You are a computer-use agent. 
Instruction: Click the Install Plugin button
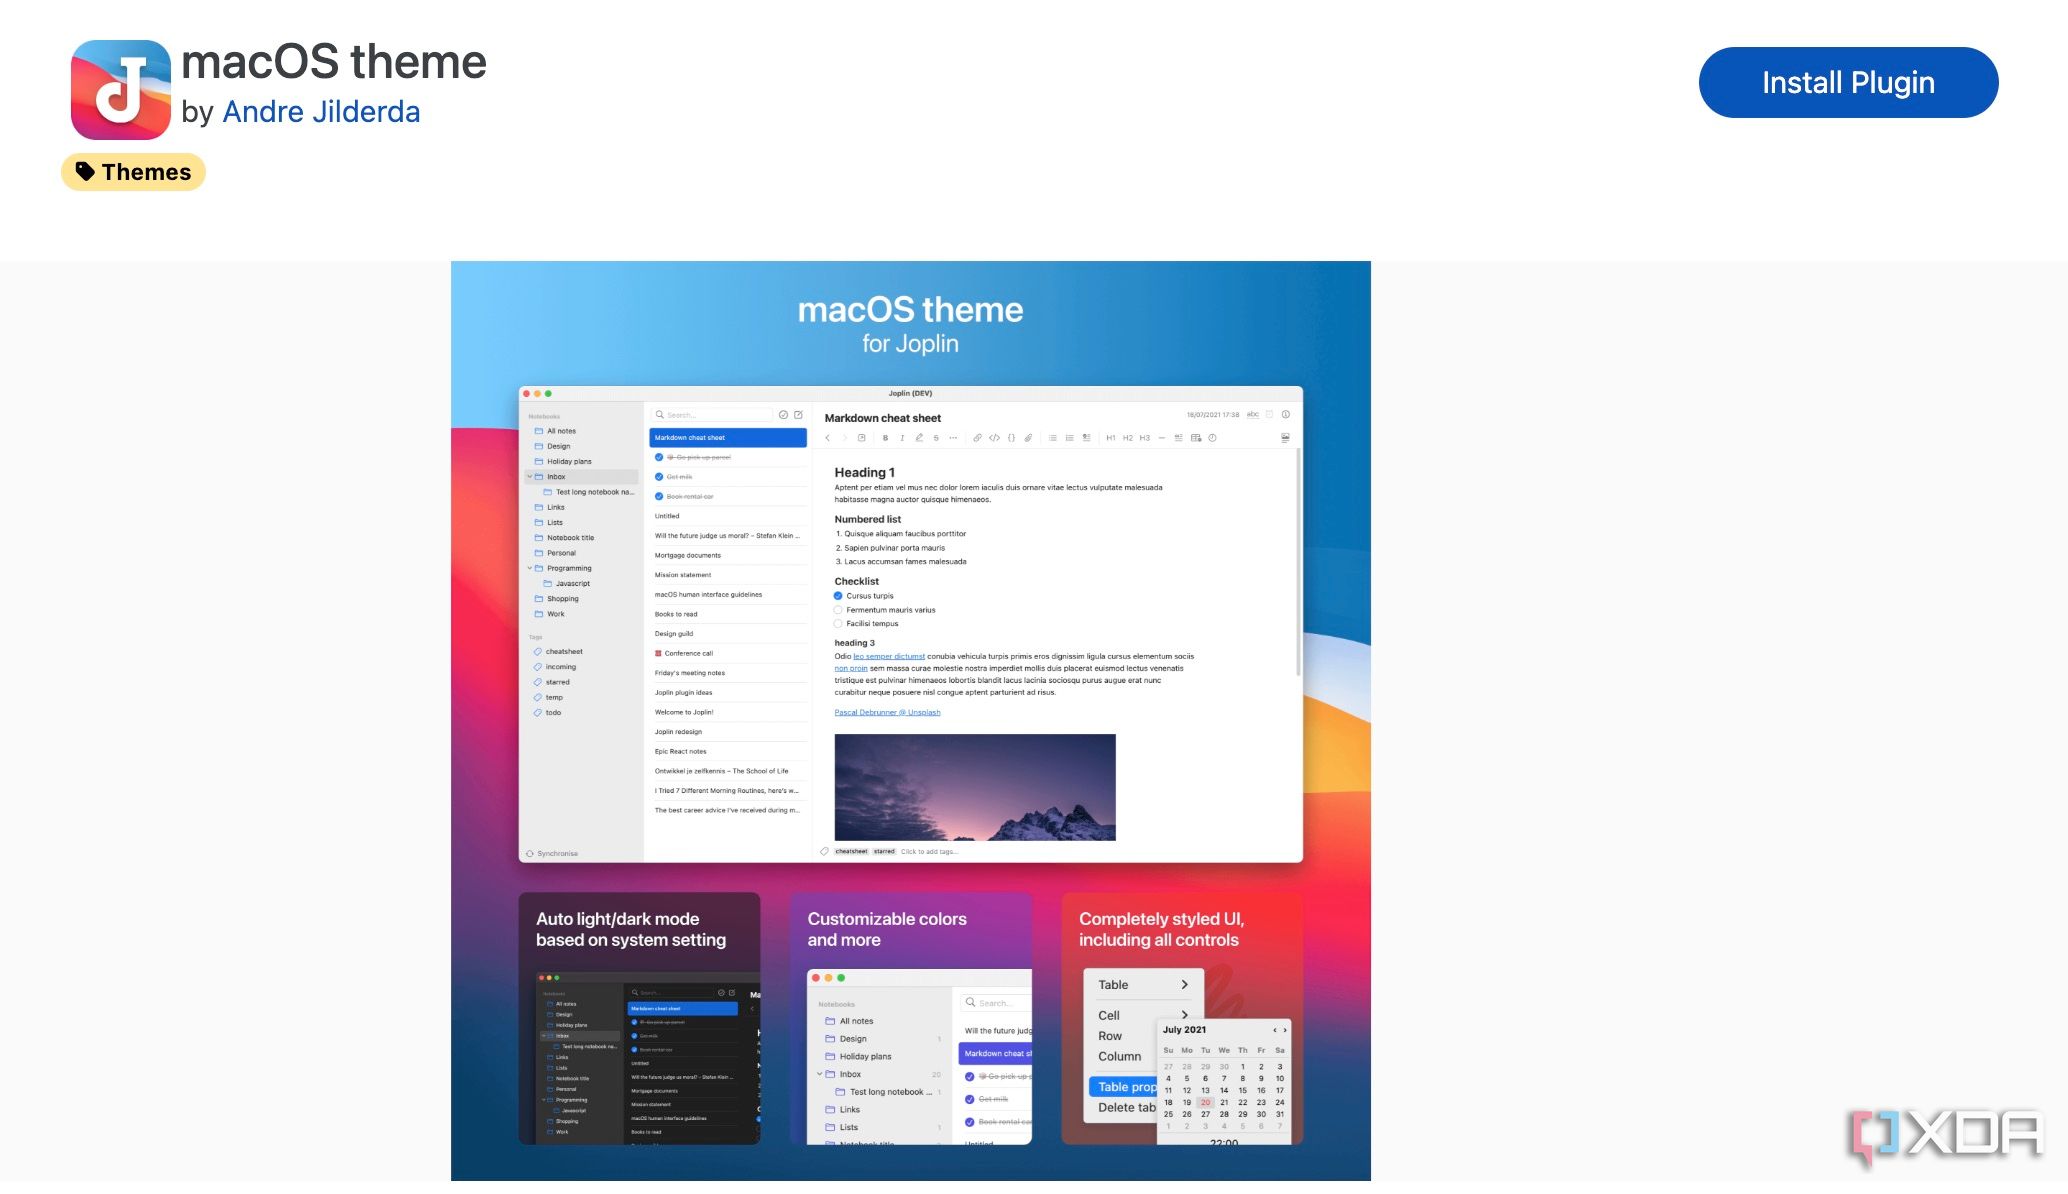[x=1848, y=82]
